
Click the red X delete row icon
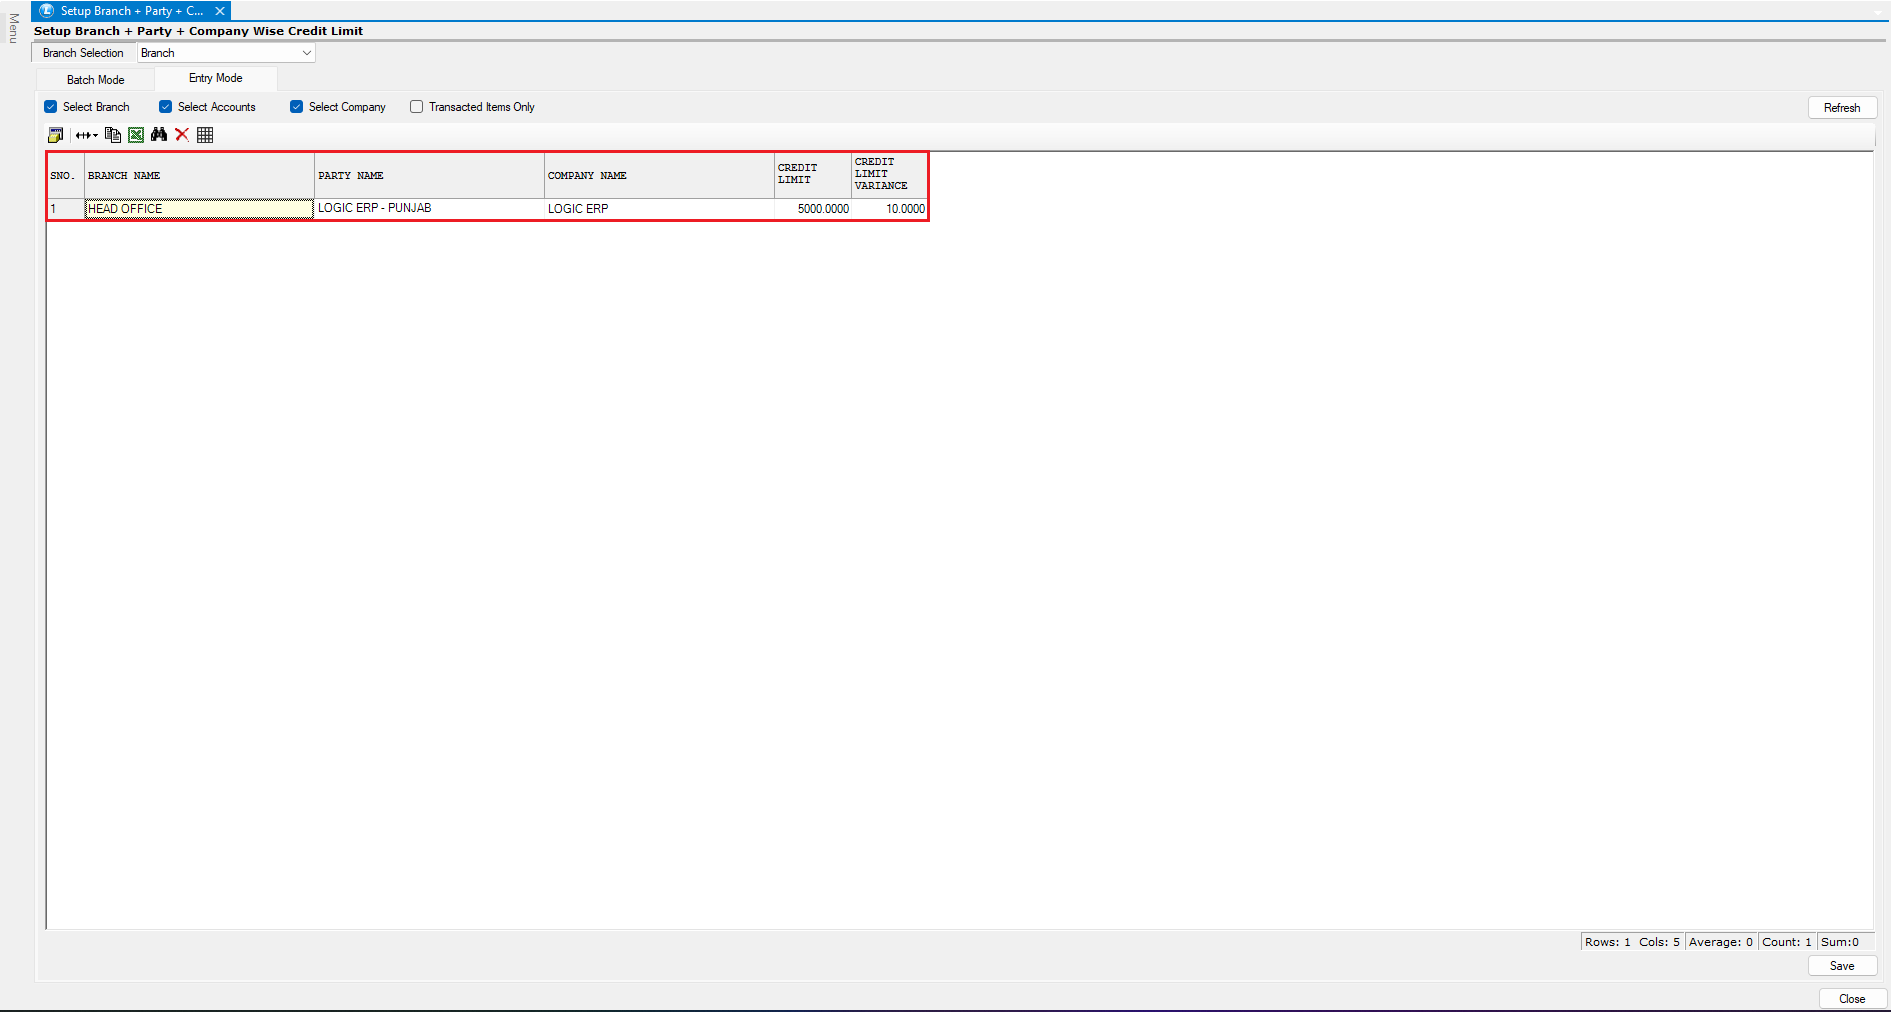point(182,135)
